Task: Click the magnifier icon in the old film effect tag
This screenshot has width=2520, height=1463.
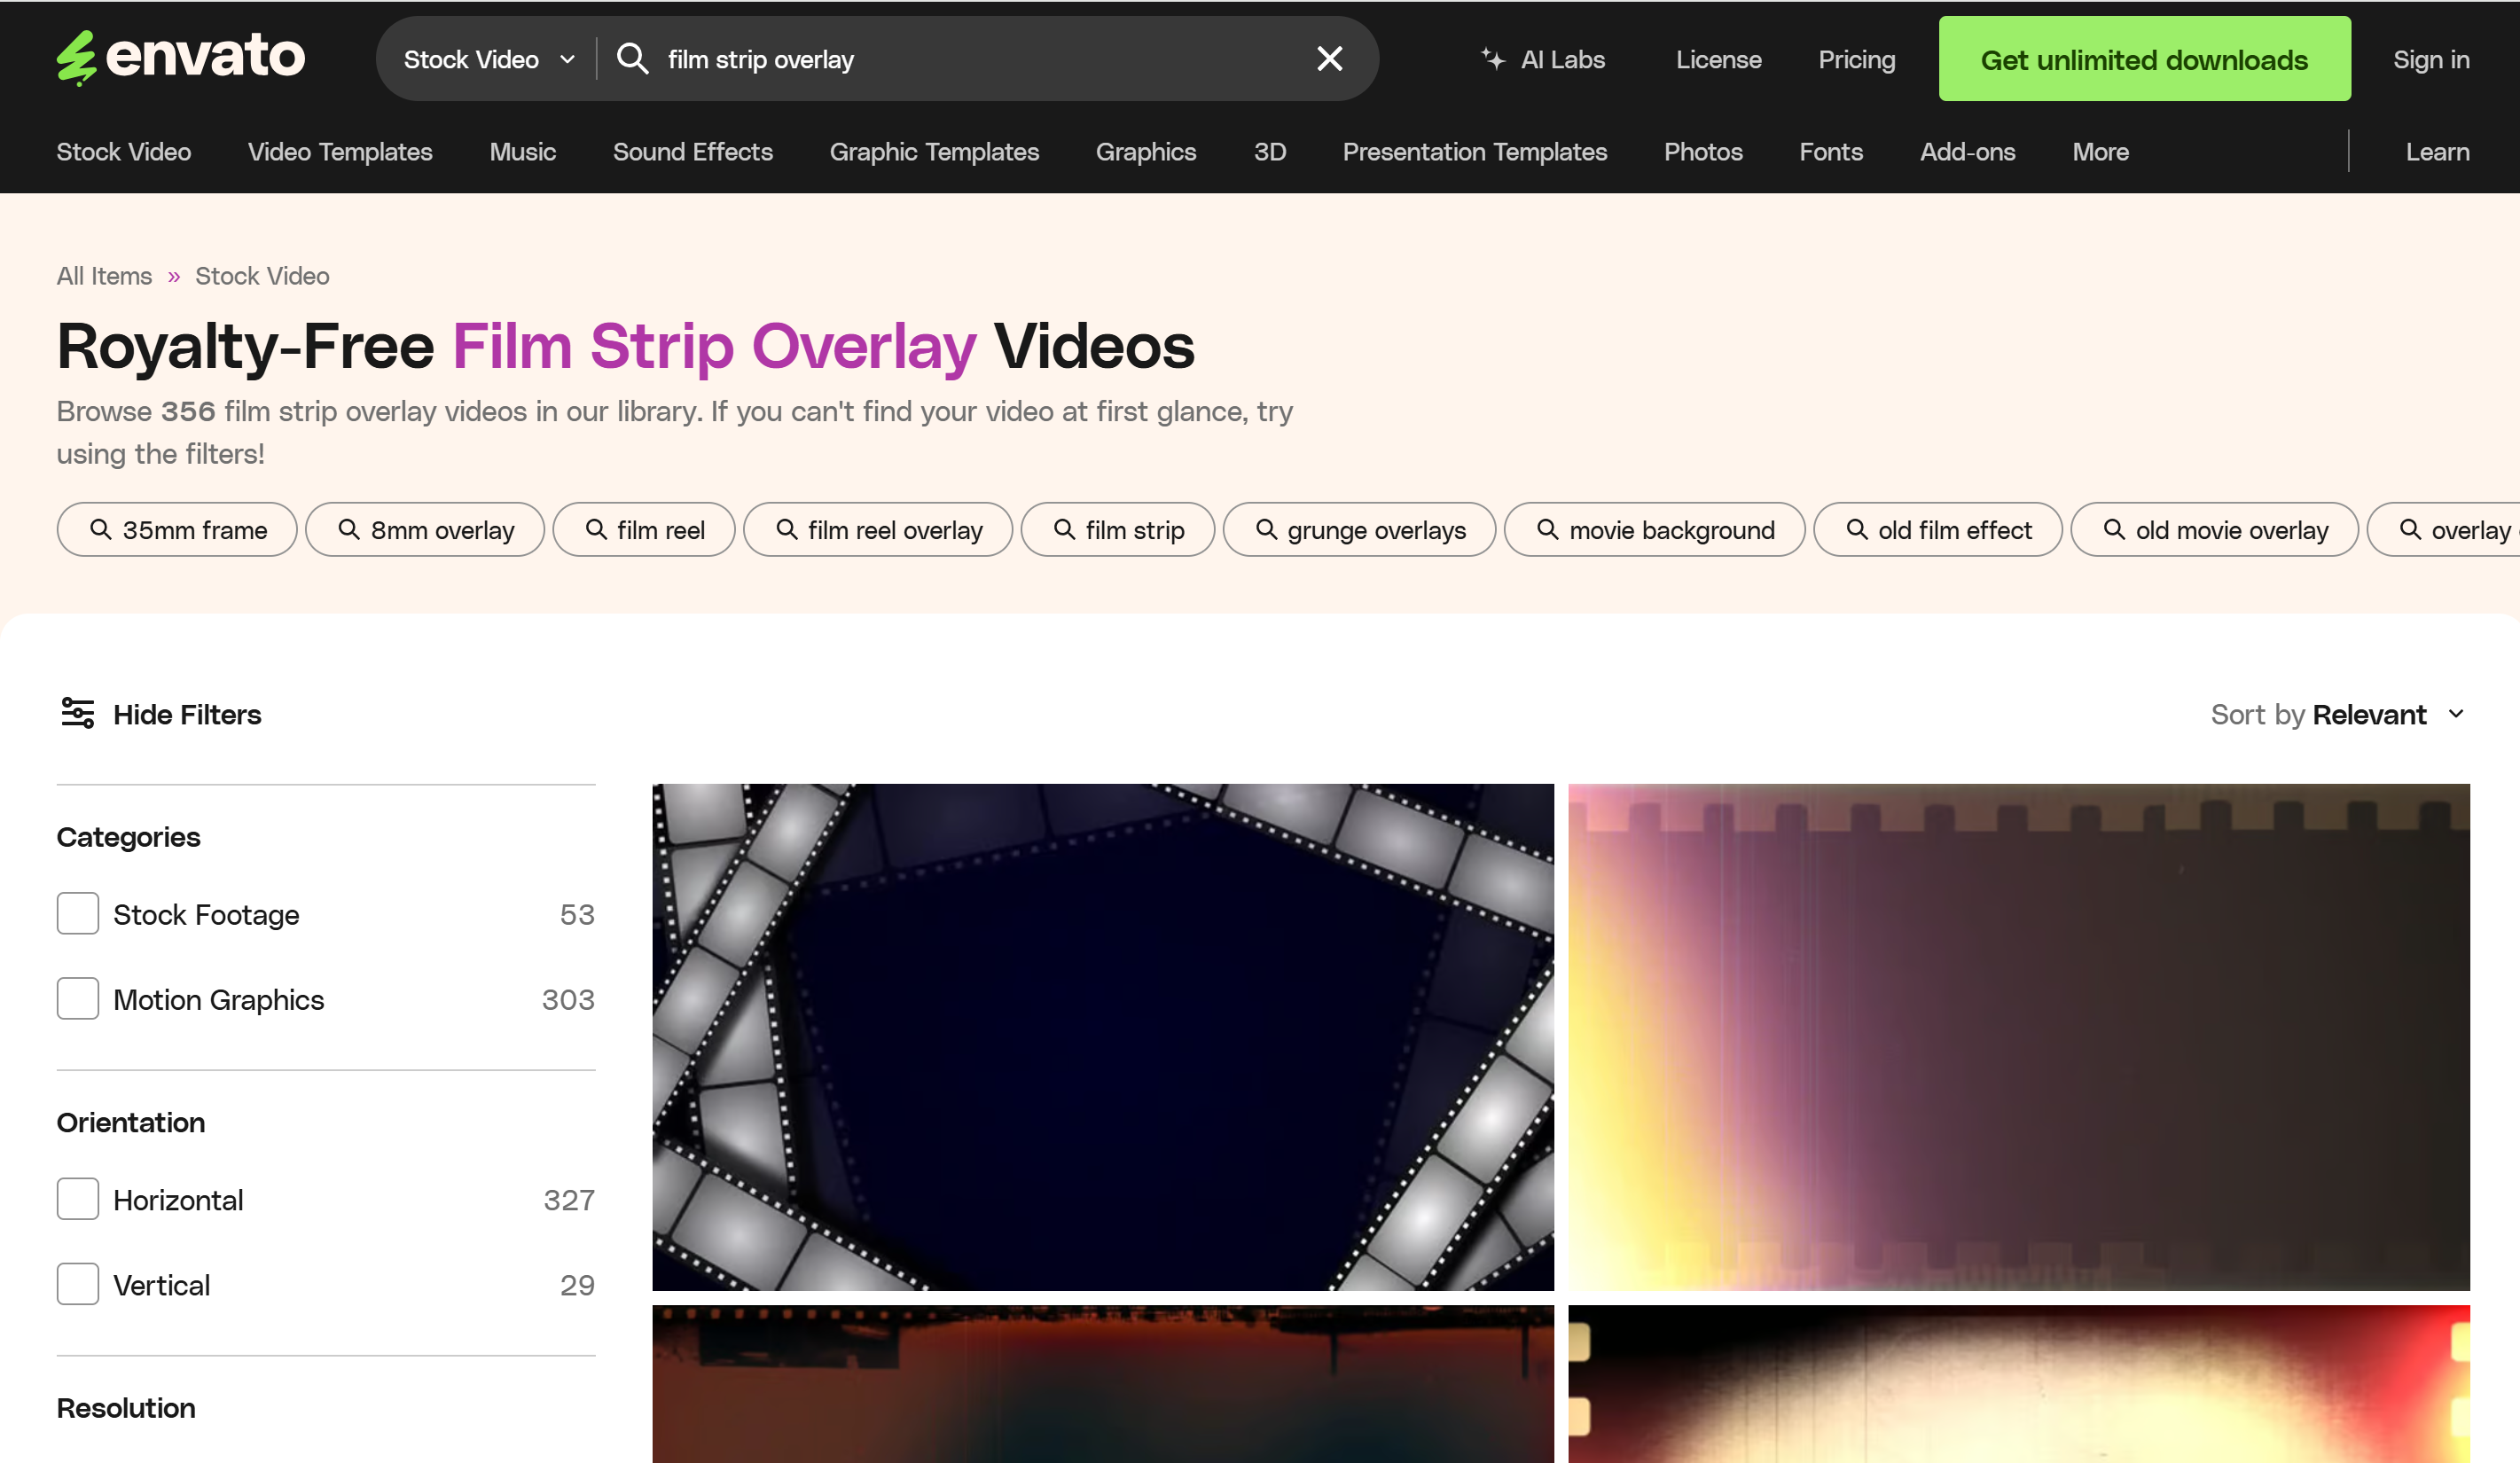Action: coord(1856,529)
